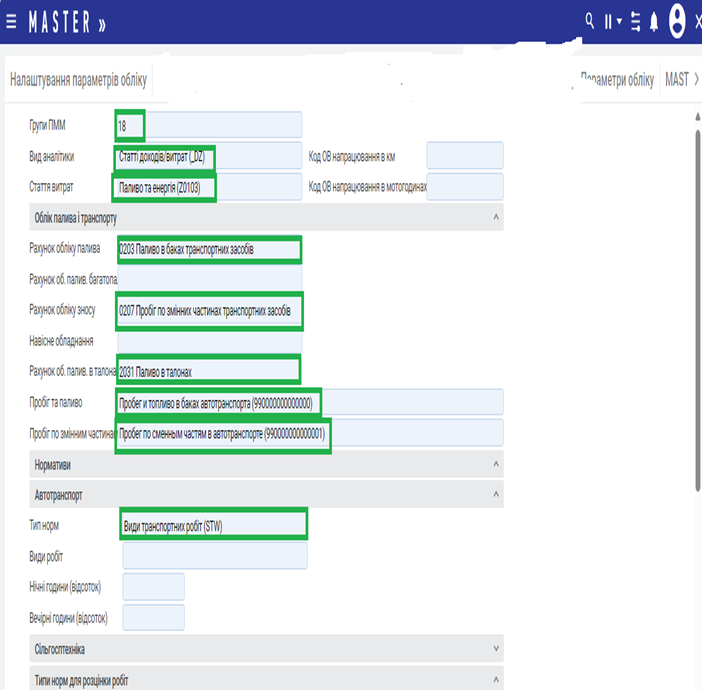Image resolution: width=702 pixels, height=690 pixels.
Task: Collapse the Облік палива і транспорту section
Action: [496, 216]
